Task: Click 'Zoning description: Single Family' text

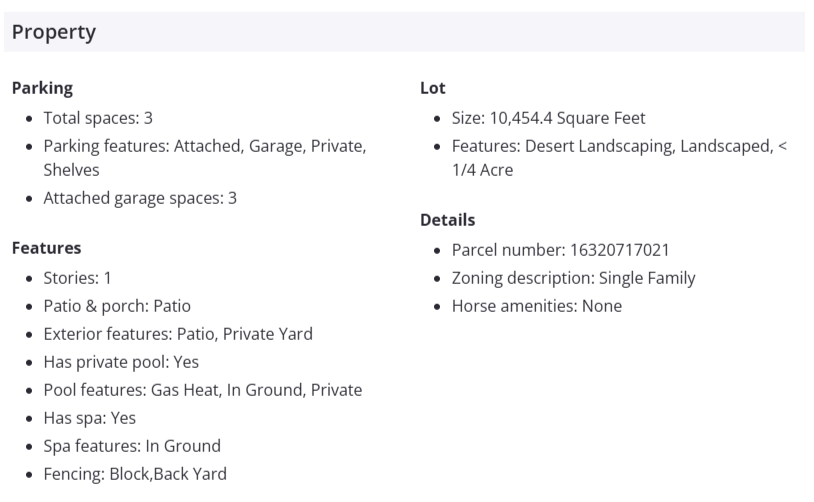Action: (x=573, y=277)
